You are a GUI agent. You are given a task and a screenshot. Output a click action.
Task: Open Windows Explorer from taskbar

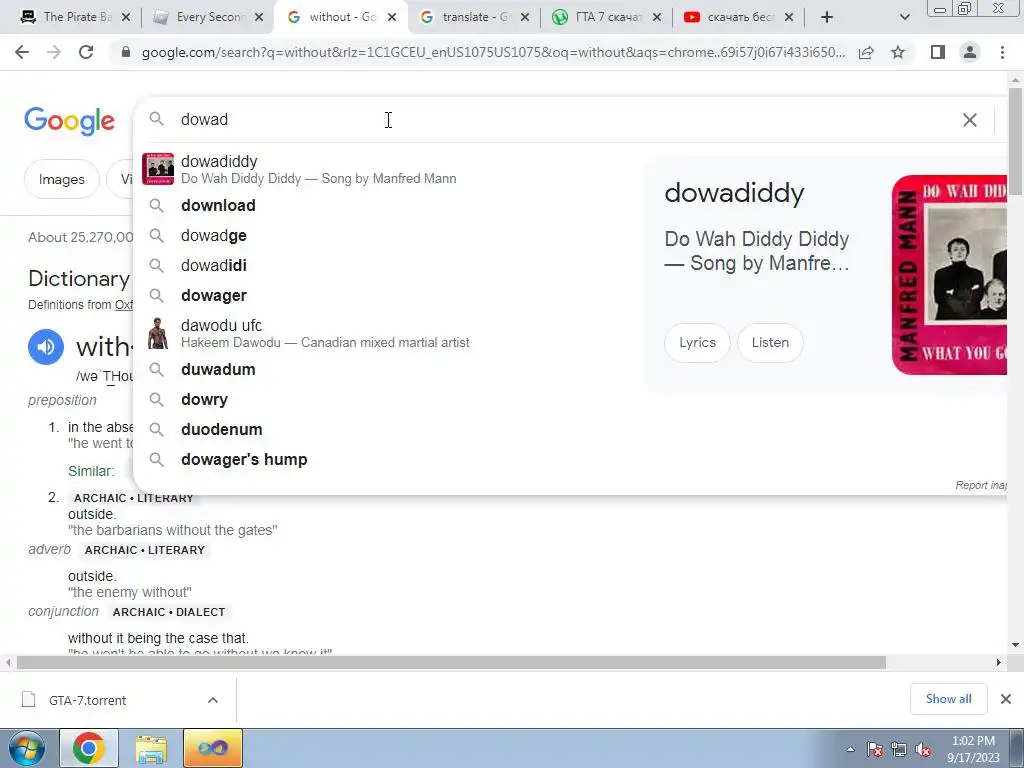(151, 748)
